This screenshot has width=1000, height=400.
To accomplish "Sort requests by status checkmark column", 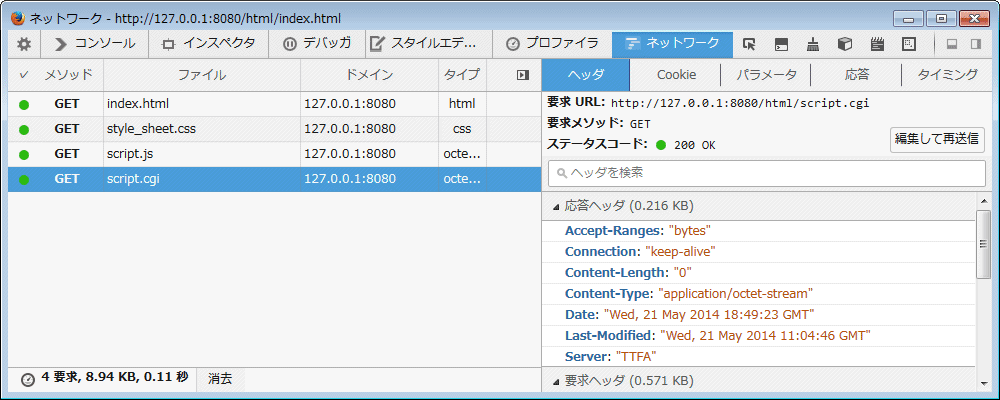I will click(24, 75).
